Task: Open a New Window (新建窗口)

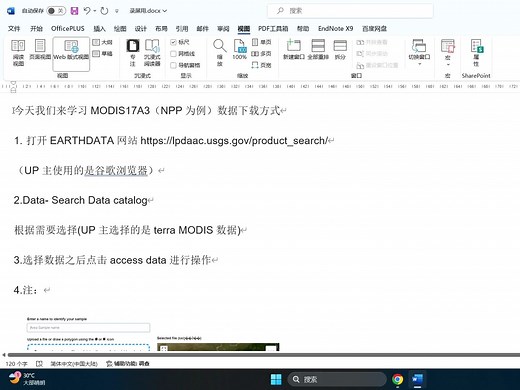Action: (x=294, y=49)
